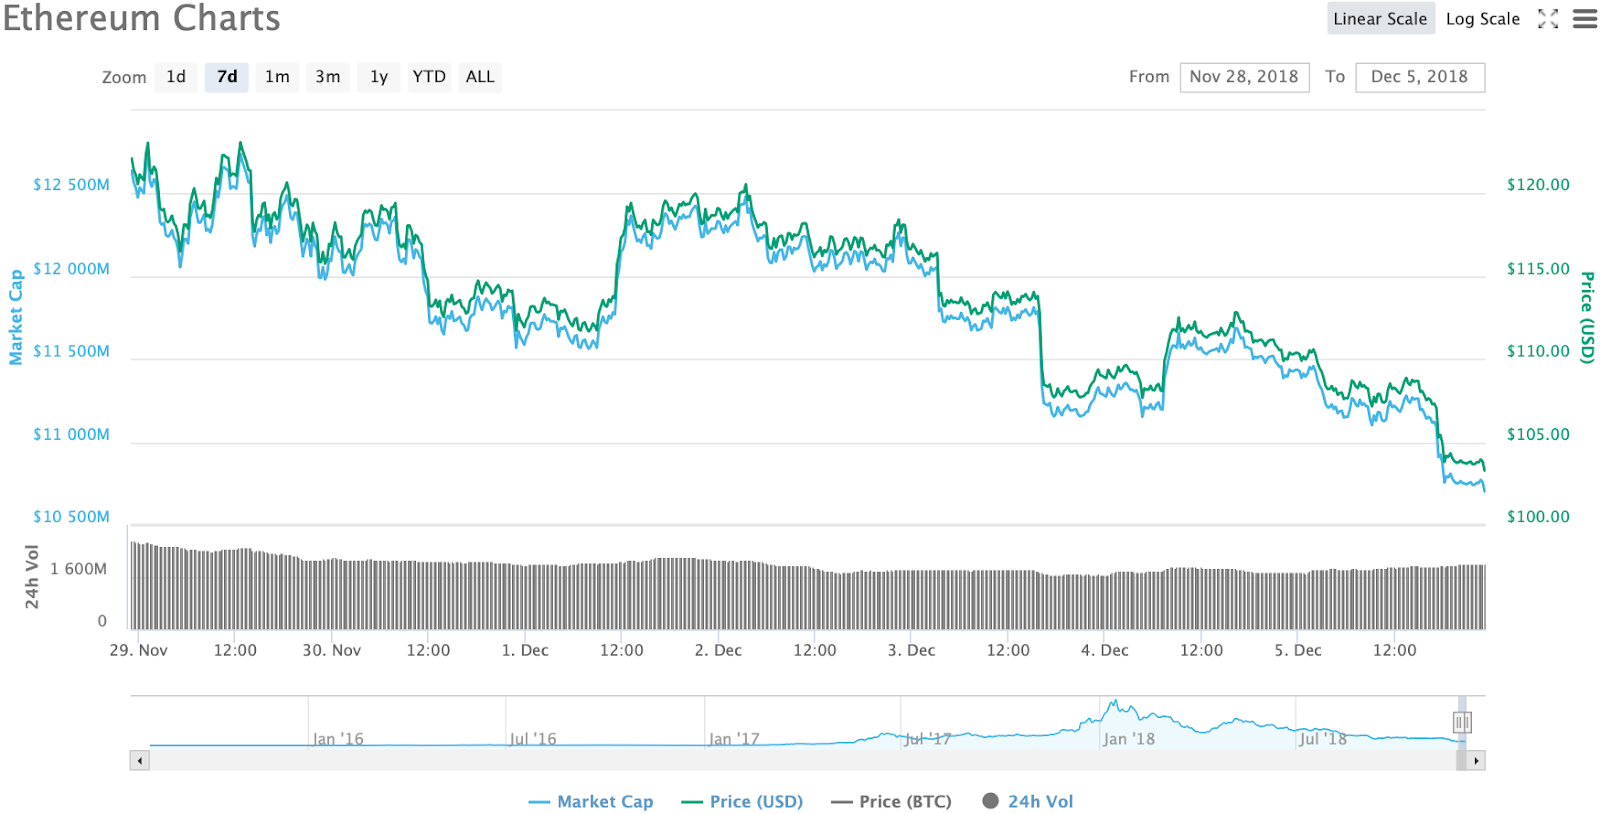
Task: Toggle Price (BTC) series in legend
Action: click(x=891, y=802)
